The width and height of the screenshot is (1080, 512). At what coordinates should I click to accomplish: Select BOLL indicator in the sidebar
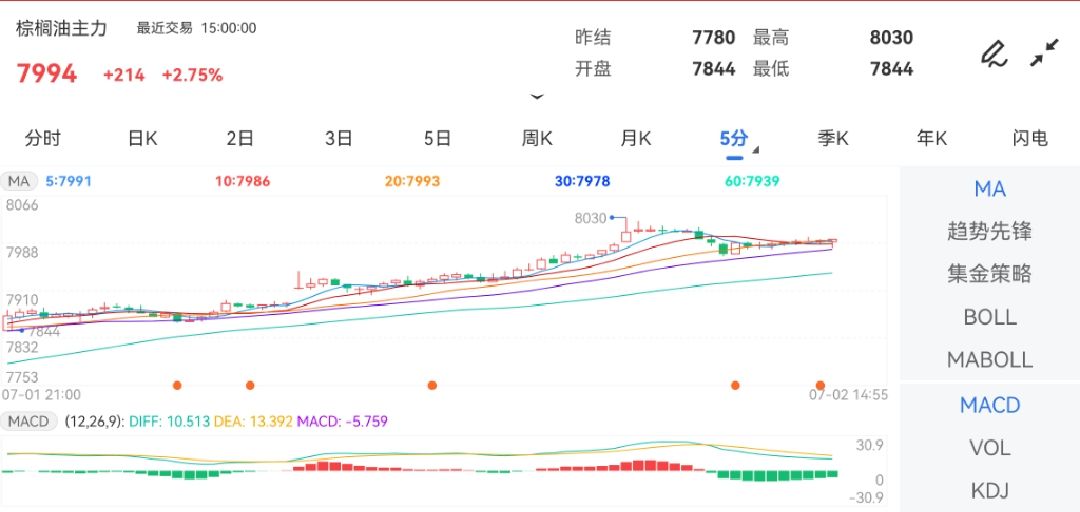click(x=990, y=317)
